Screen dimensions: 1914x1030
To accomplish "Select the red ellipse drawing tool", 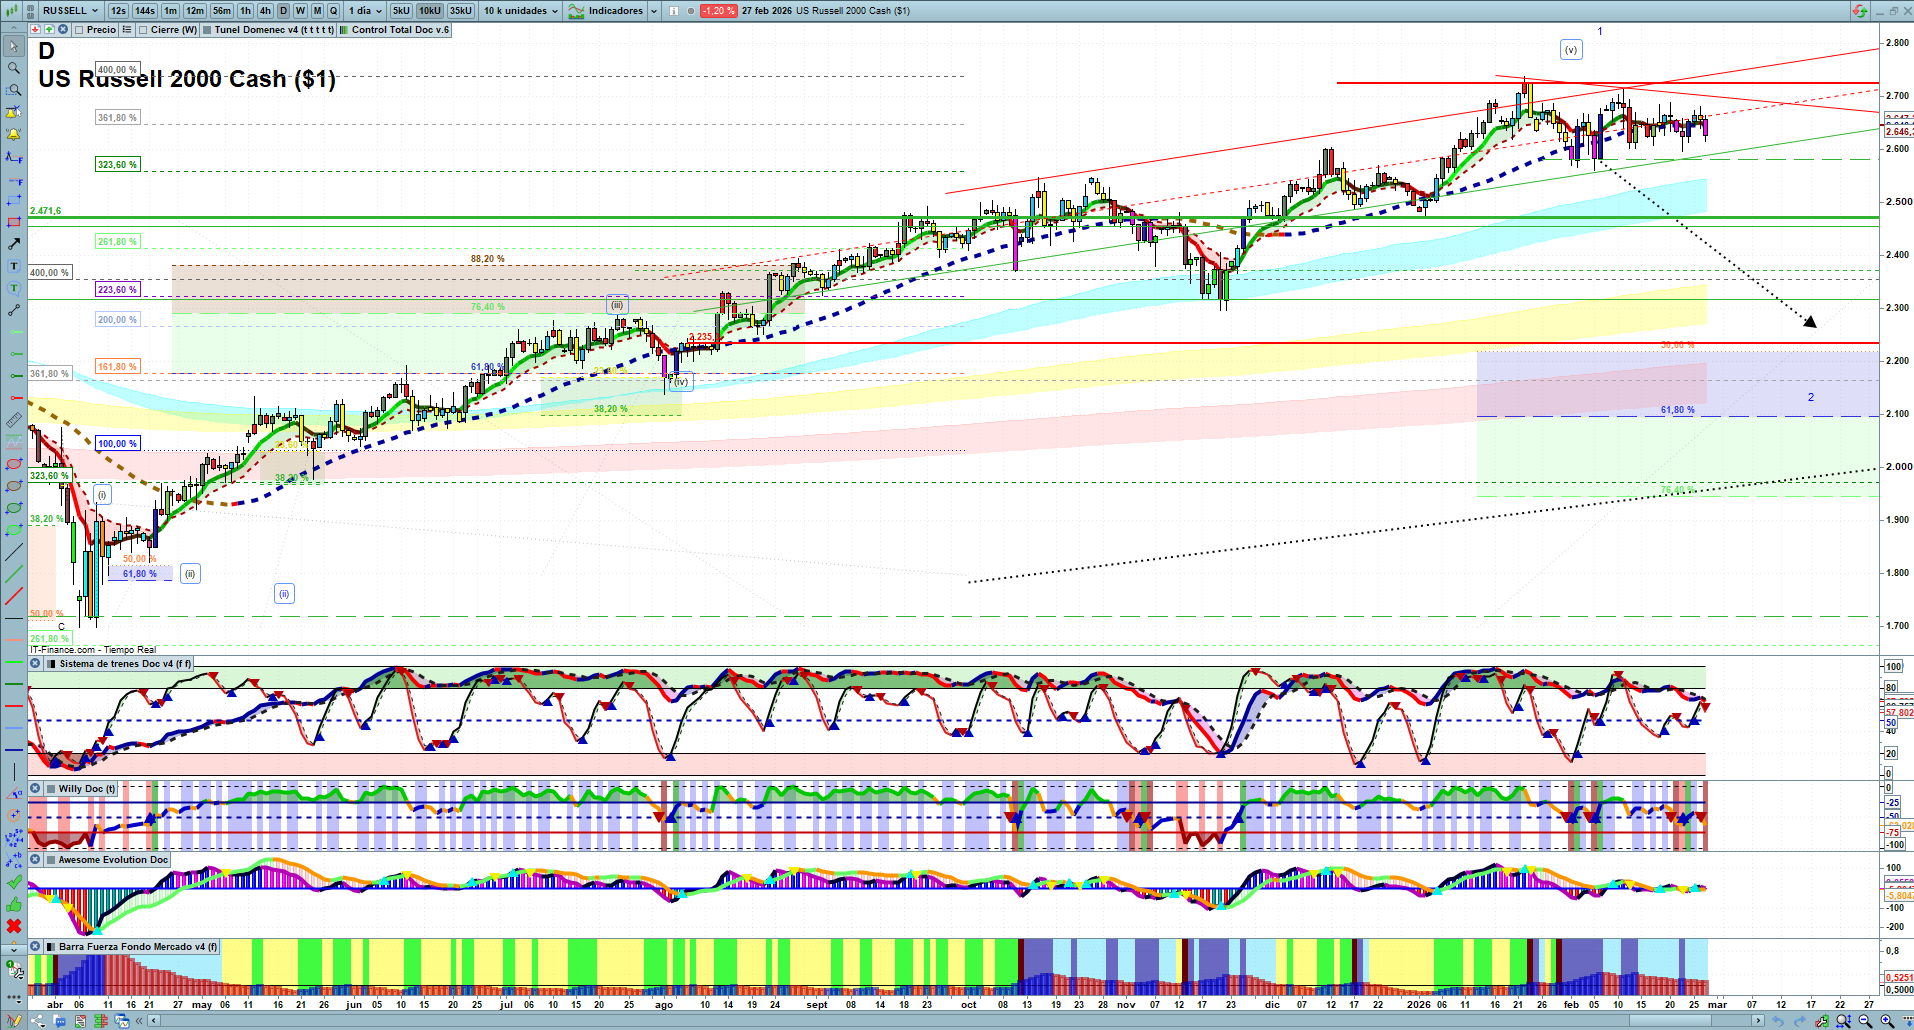I will tap(14, 464).
